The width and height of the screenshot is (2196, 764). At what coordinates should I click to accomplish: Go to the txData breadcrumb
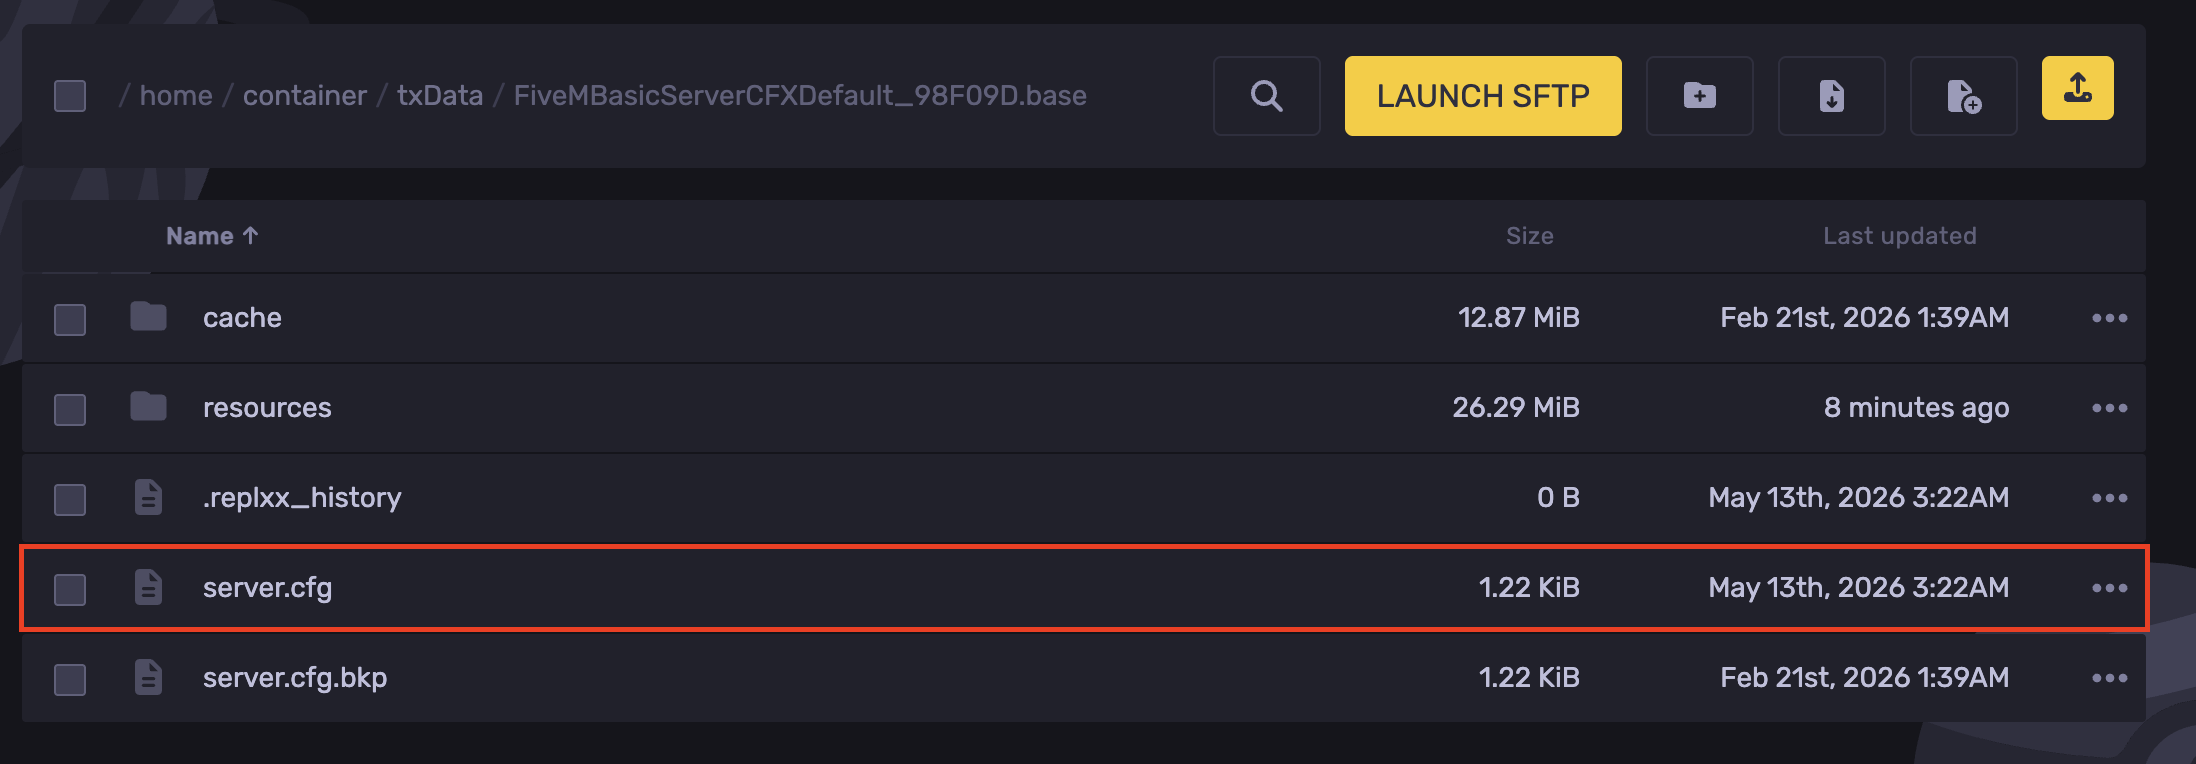tap(440, 95)
